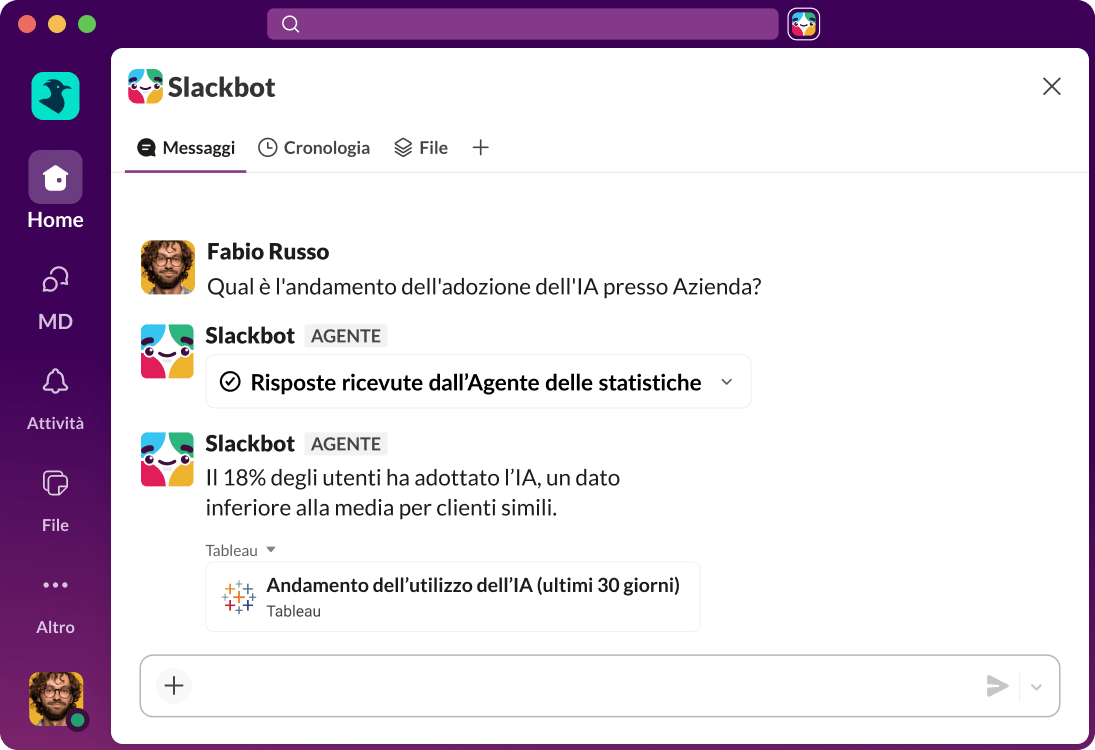This screenshot has width=1095, height=750.
Task: Expand the Risposte ricevute dall'Agente chevron
Action: [x=727, y=381]
